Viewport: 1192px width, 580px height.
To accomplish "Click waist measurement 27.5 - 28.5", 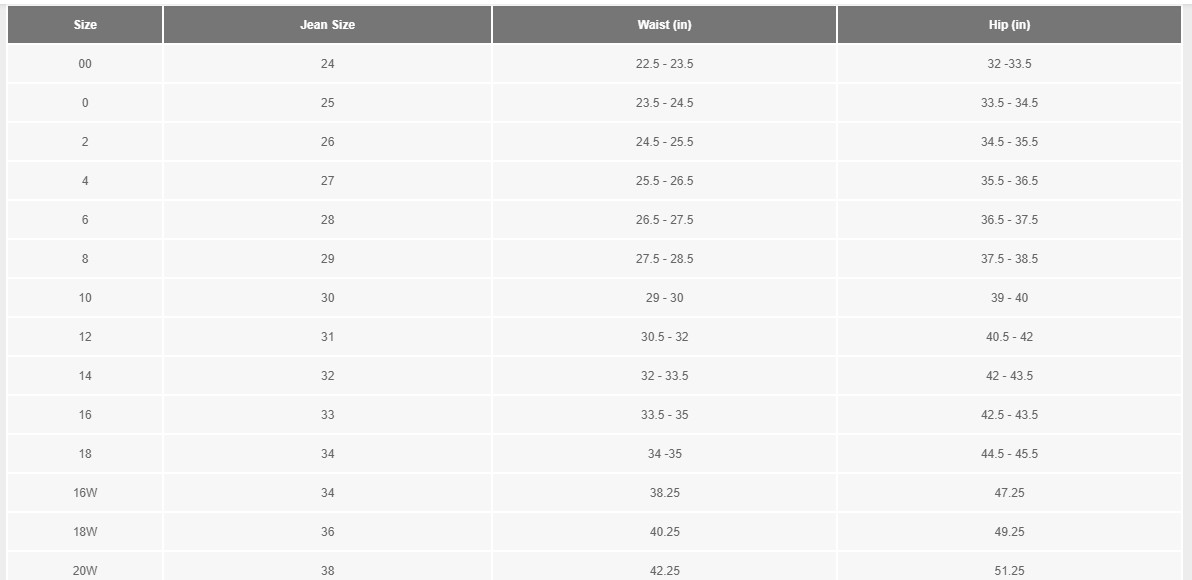I will (664, 259).
